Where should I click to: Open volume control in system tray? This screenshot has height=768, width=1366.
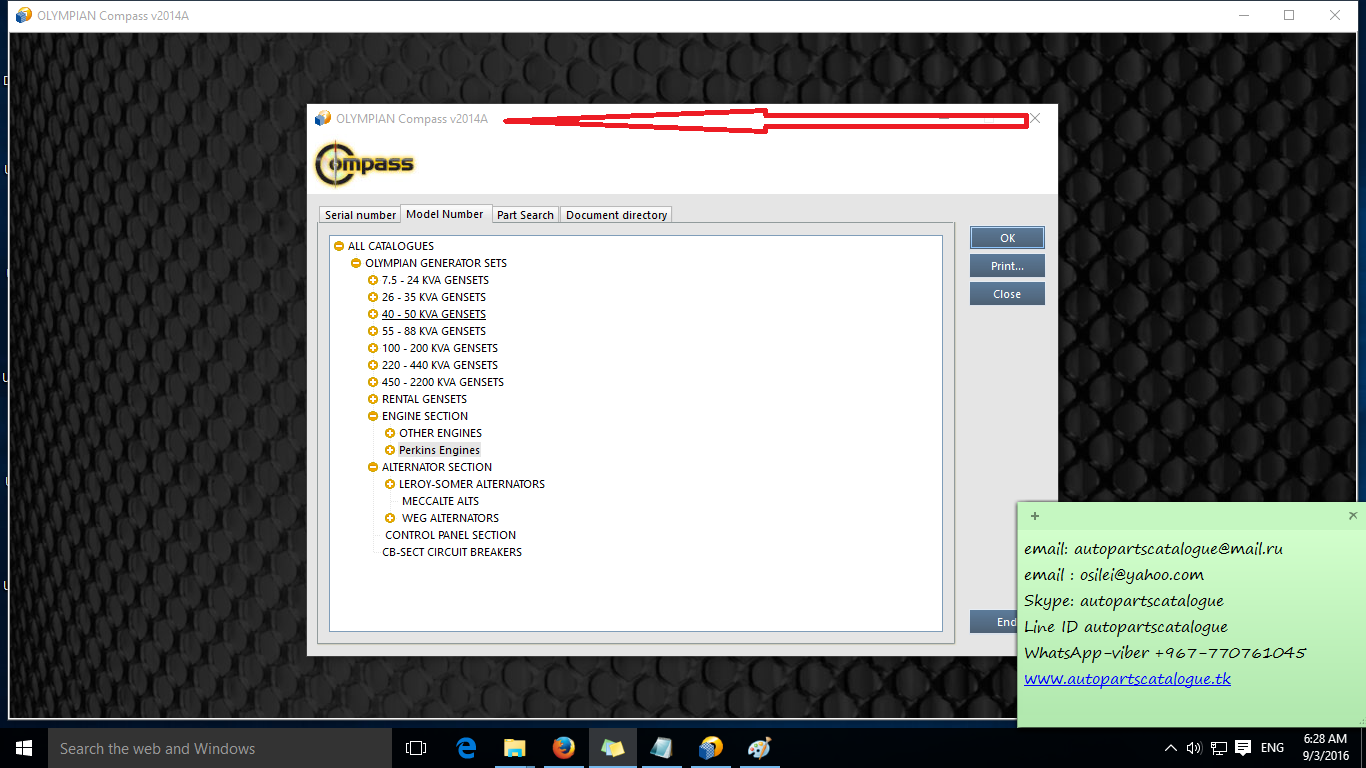[1194, 748]
